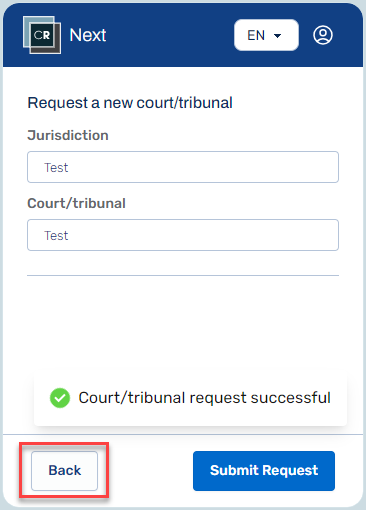Click the Back button

pyautogui.click(x=64, y=471)
